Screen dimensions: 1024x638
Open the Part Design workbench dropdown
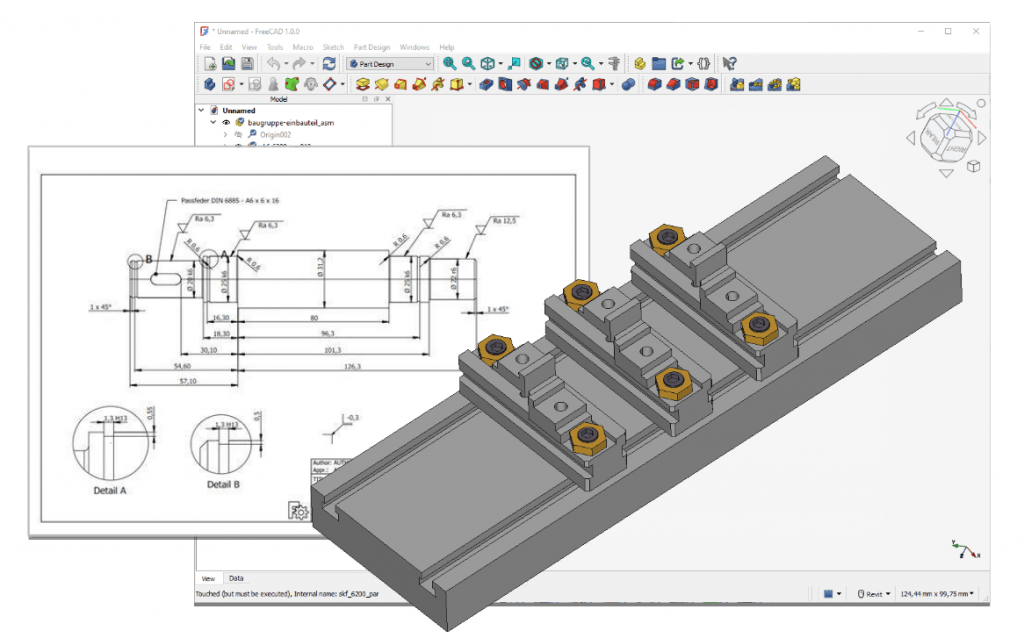(390, 63)
